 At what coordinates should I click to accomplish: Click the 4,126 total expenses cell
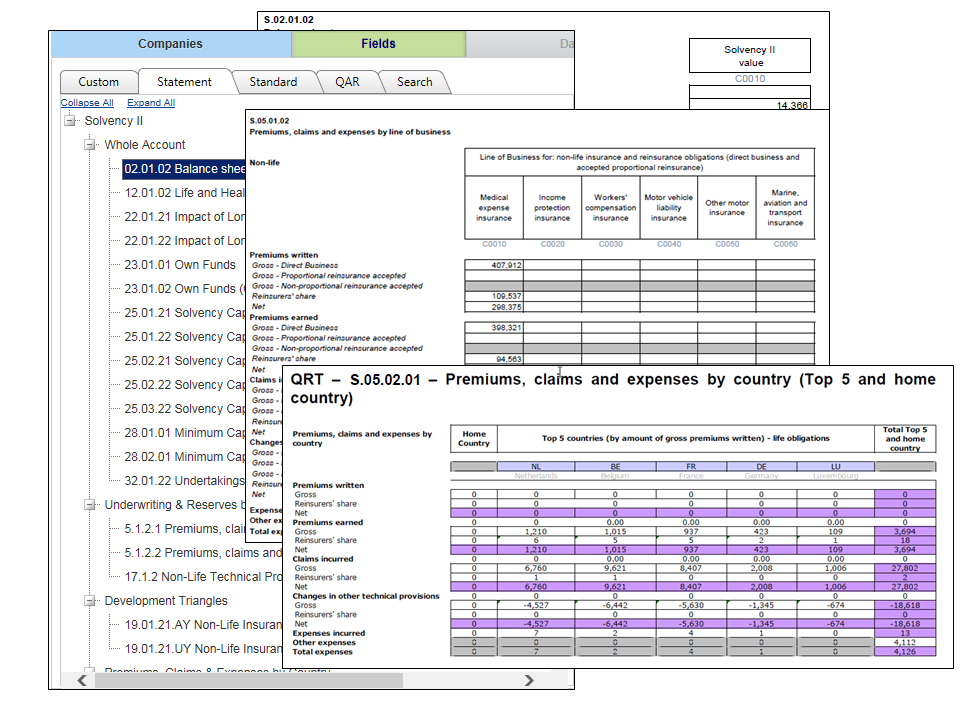[x=905, y=651]
